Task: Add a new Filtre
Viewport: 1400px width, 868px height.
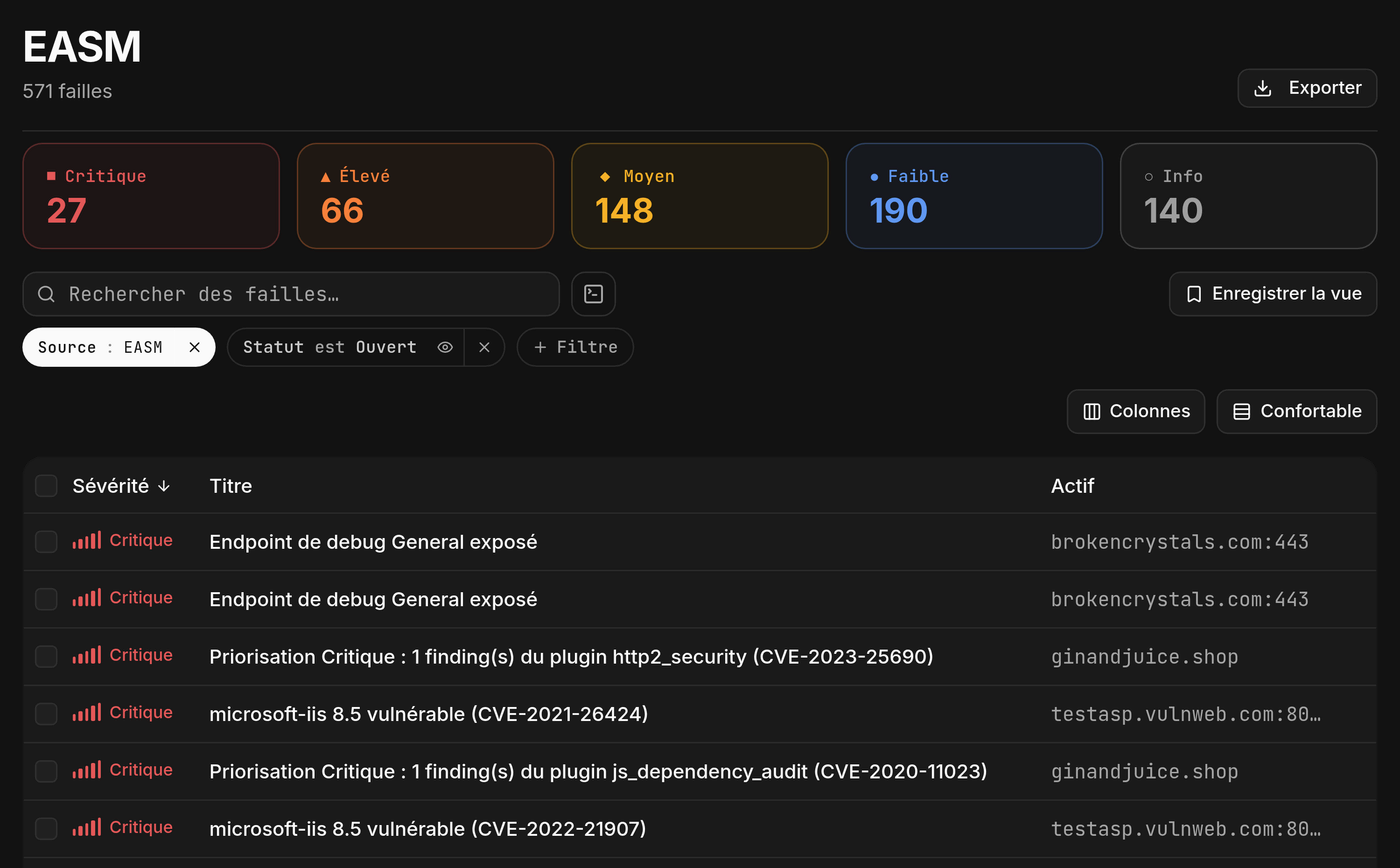Action: (575, 347)
